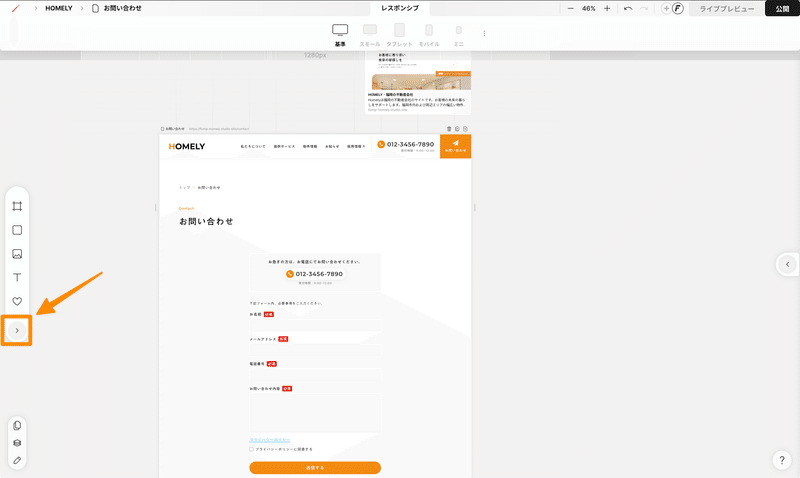
Task: Select the Box tool
Action: [17, 230]
